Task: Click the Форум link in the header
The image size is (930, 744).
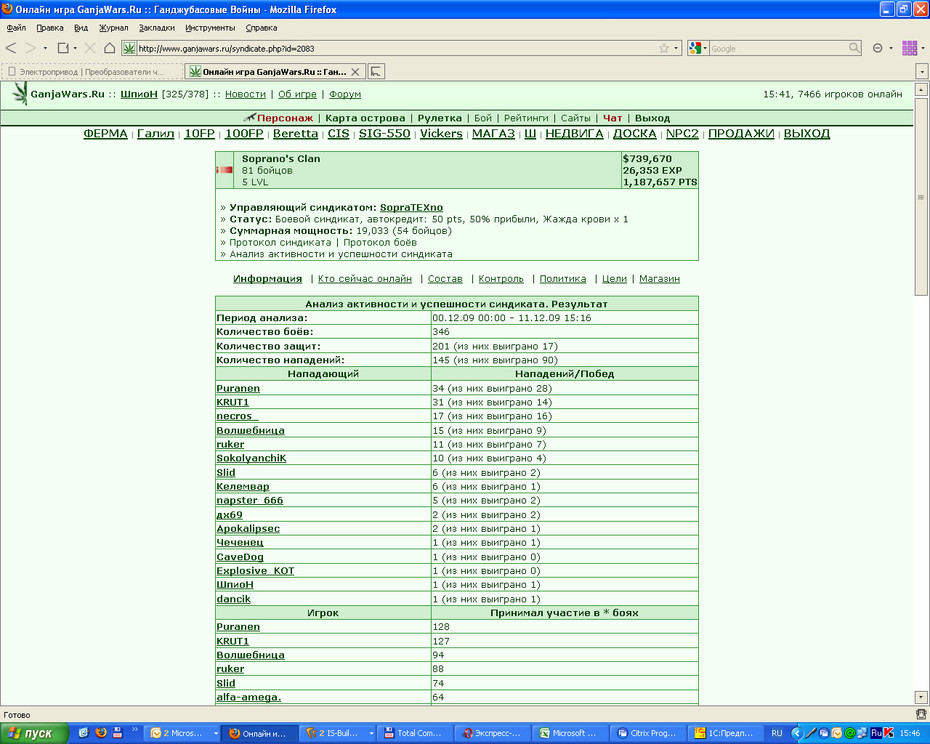Action: click(x=345, y=94)
